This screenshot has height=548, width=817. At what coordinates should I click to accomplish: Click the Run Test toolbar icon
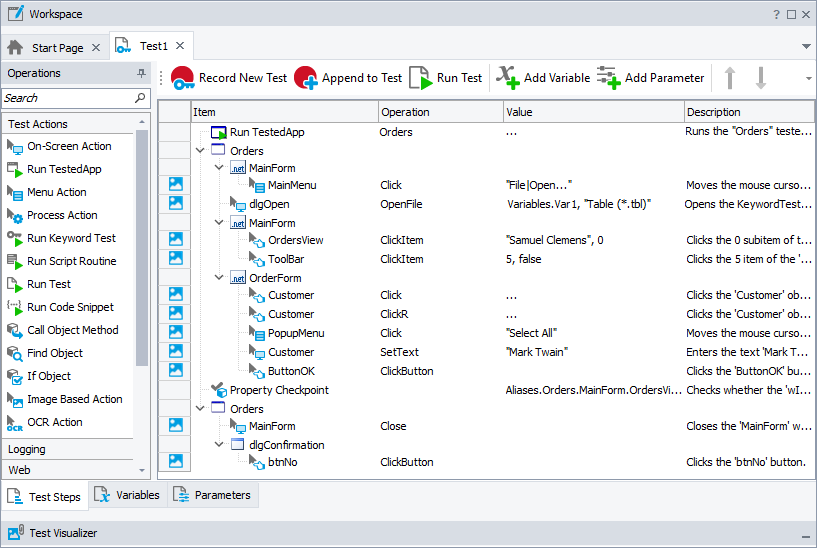click(421, 78)
